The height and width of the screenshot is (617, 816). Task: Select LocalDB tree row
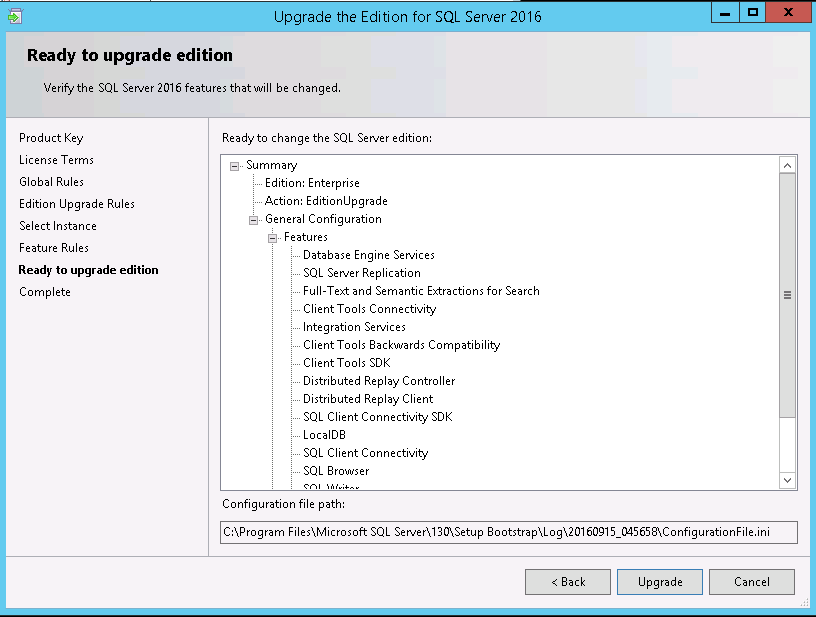point(324,435)
